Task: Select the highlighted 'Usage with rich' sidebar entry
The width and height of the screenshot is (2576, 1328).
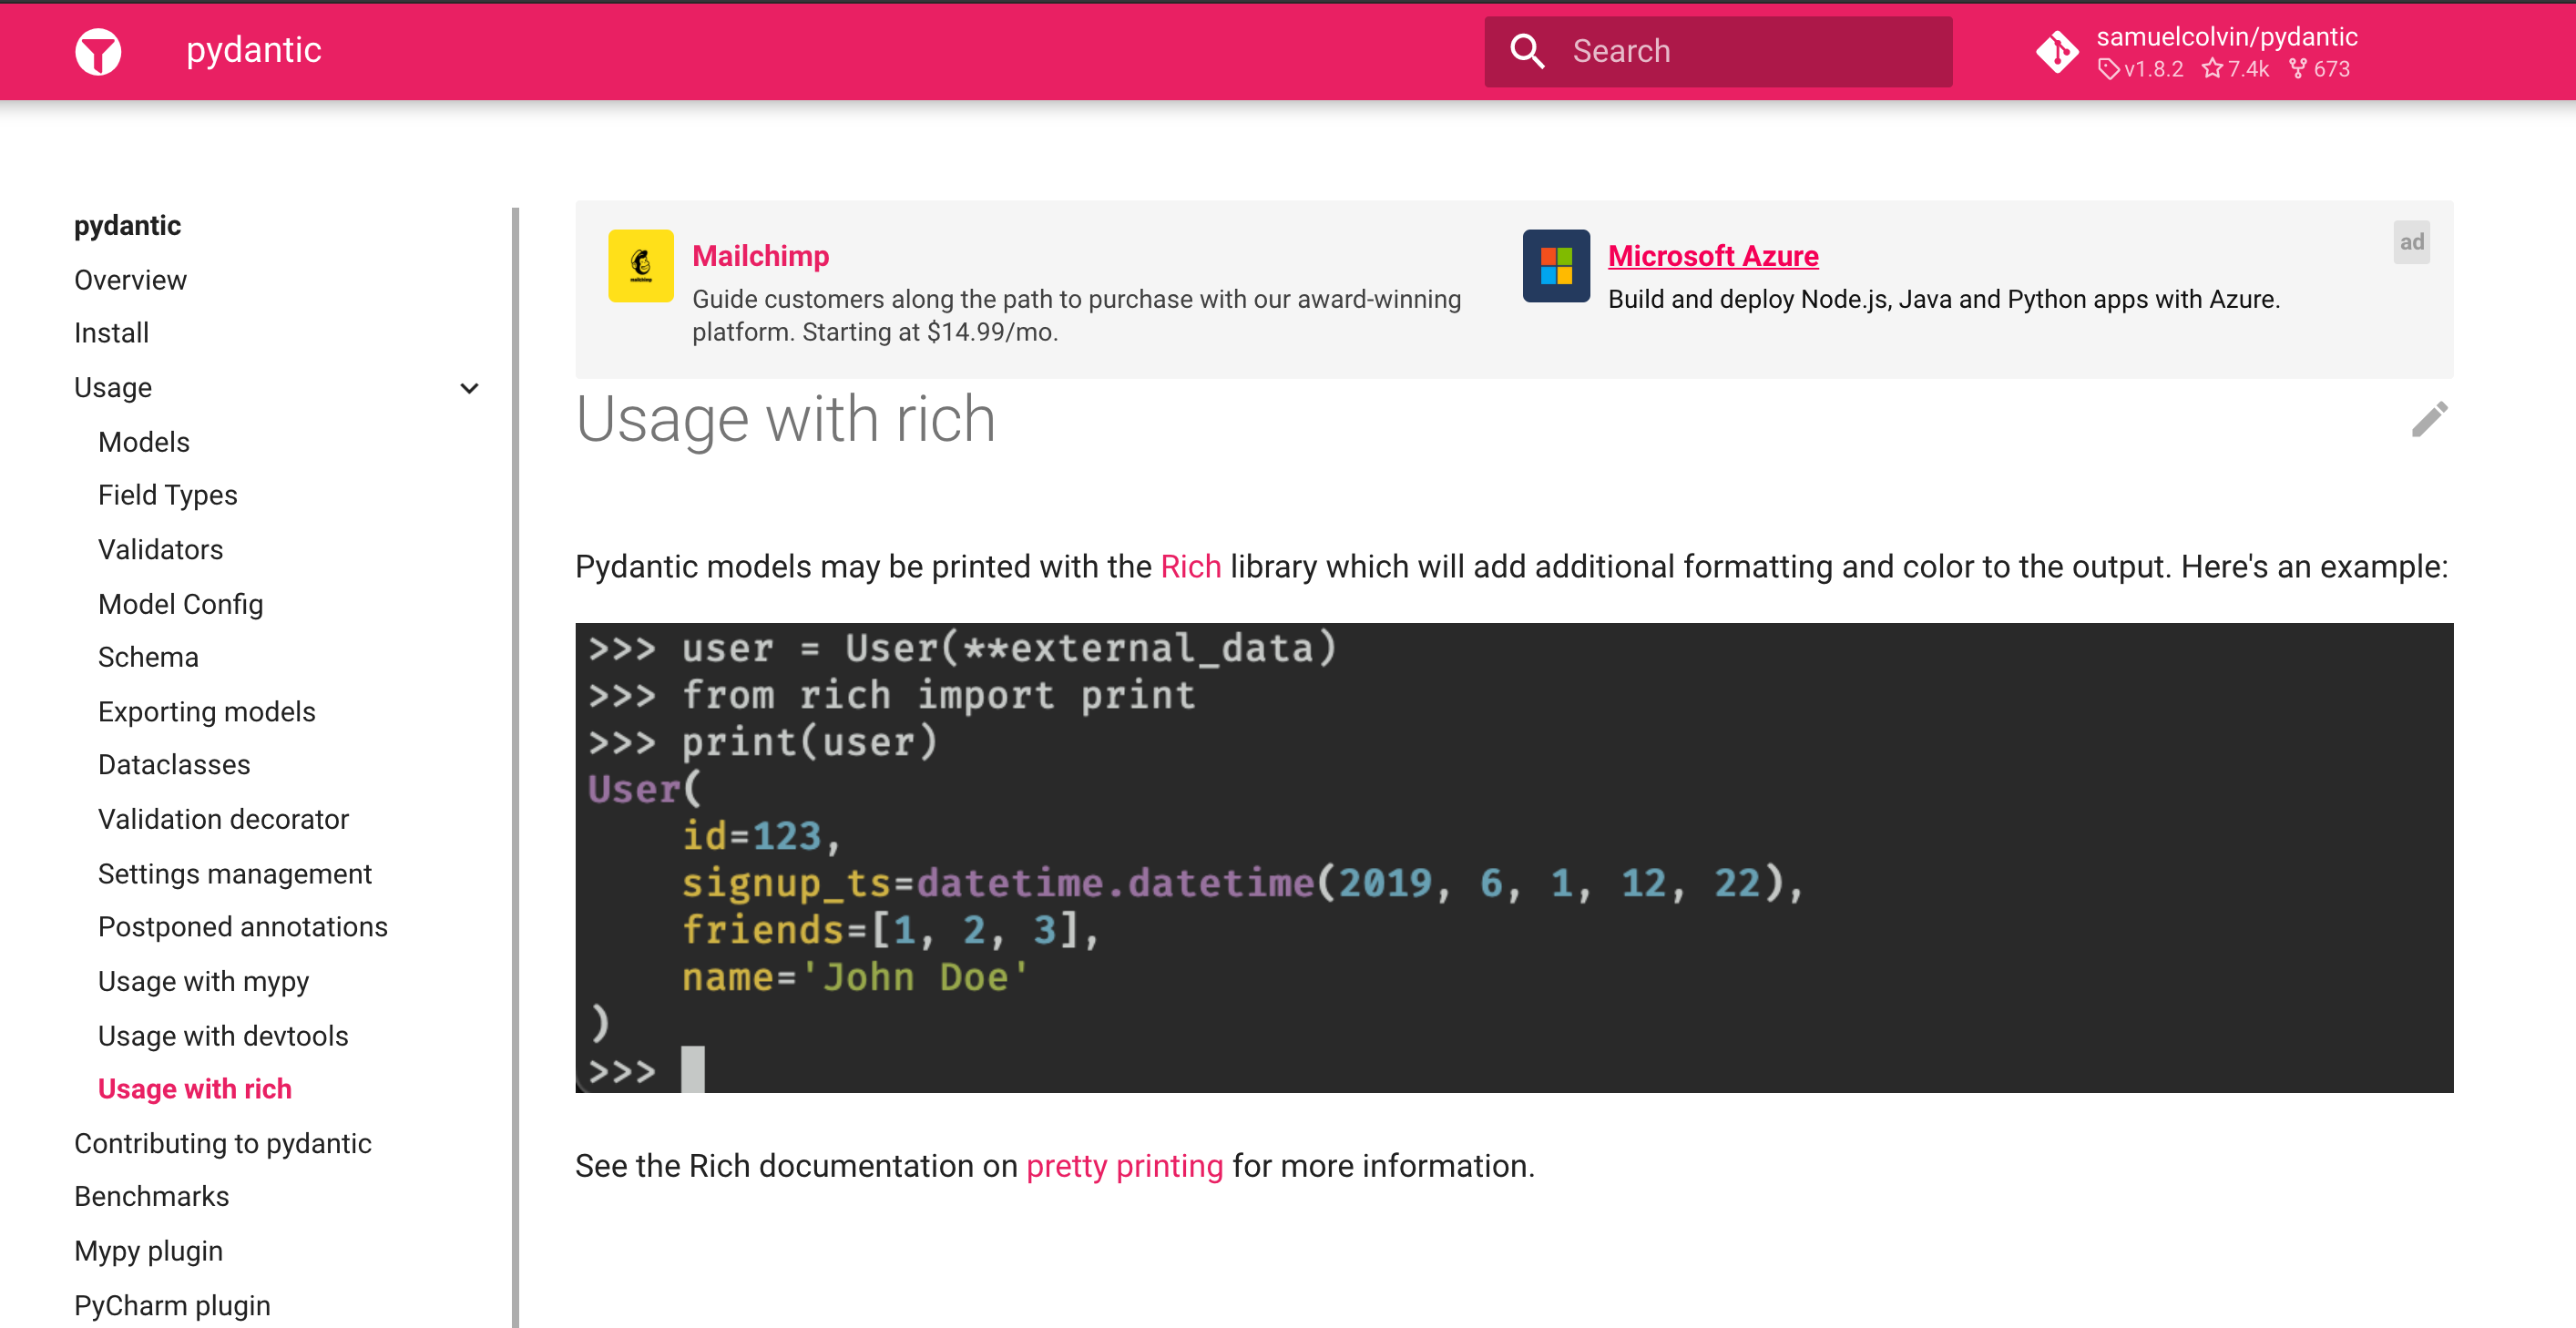Action: (194, 1089)
